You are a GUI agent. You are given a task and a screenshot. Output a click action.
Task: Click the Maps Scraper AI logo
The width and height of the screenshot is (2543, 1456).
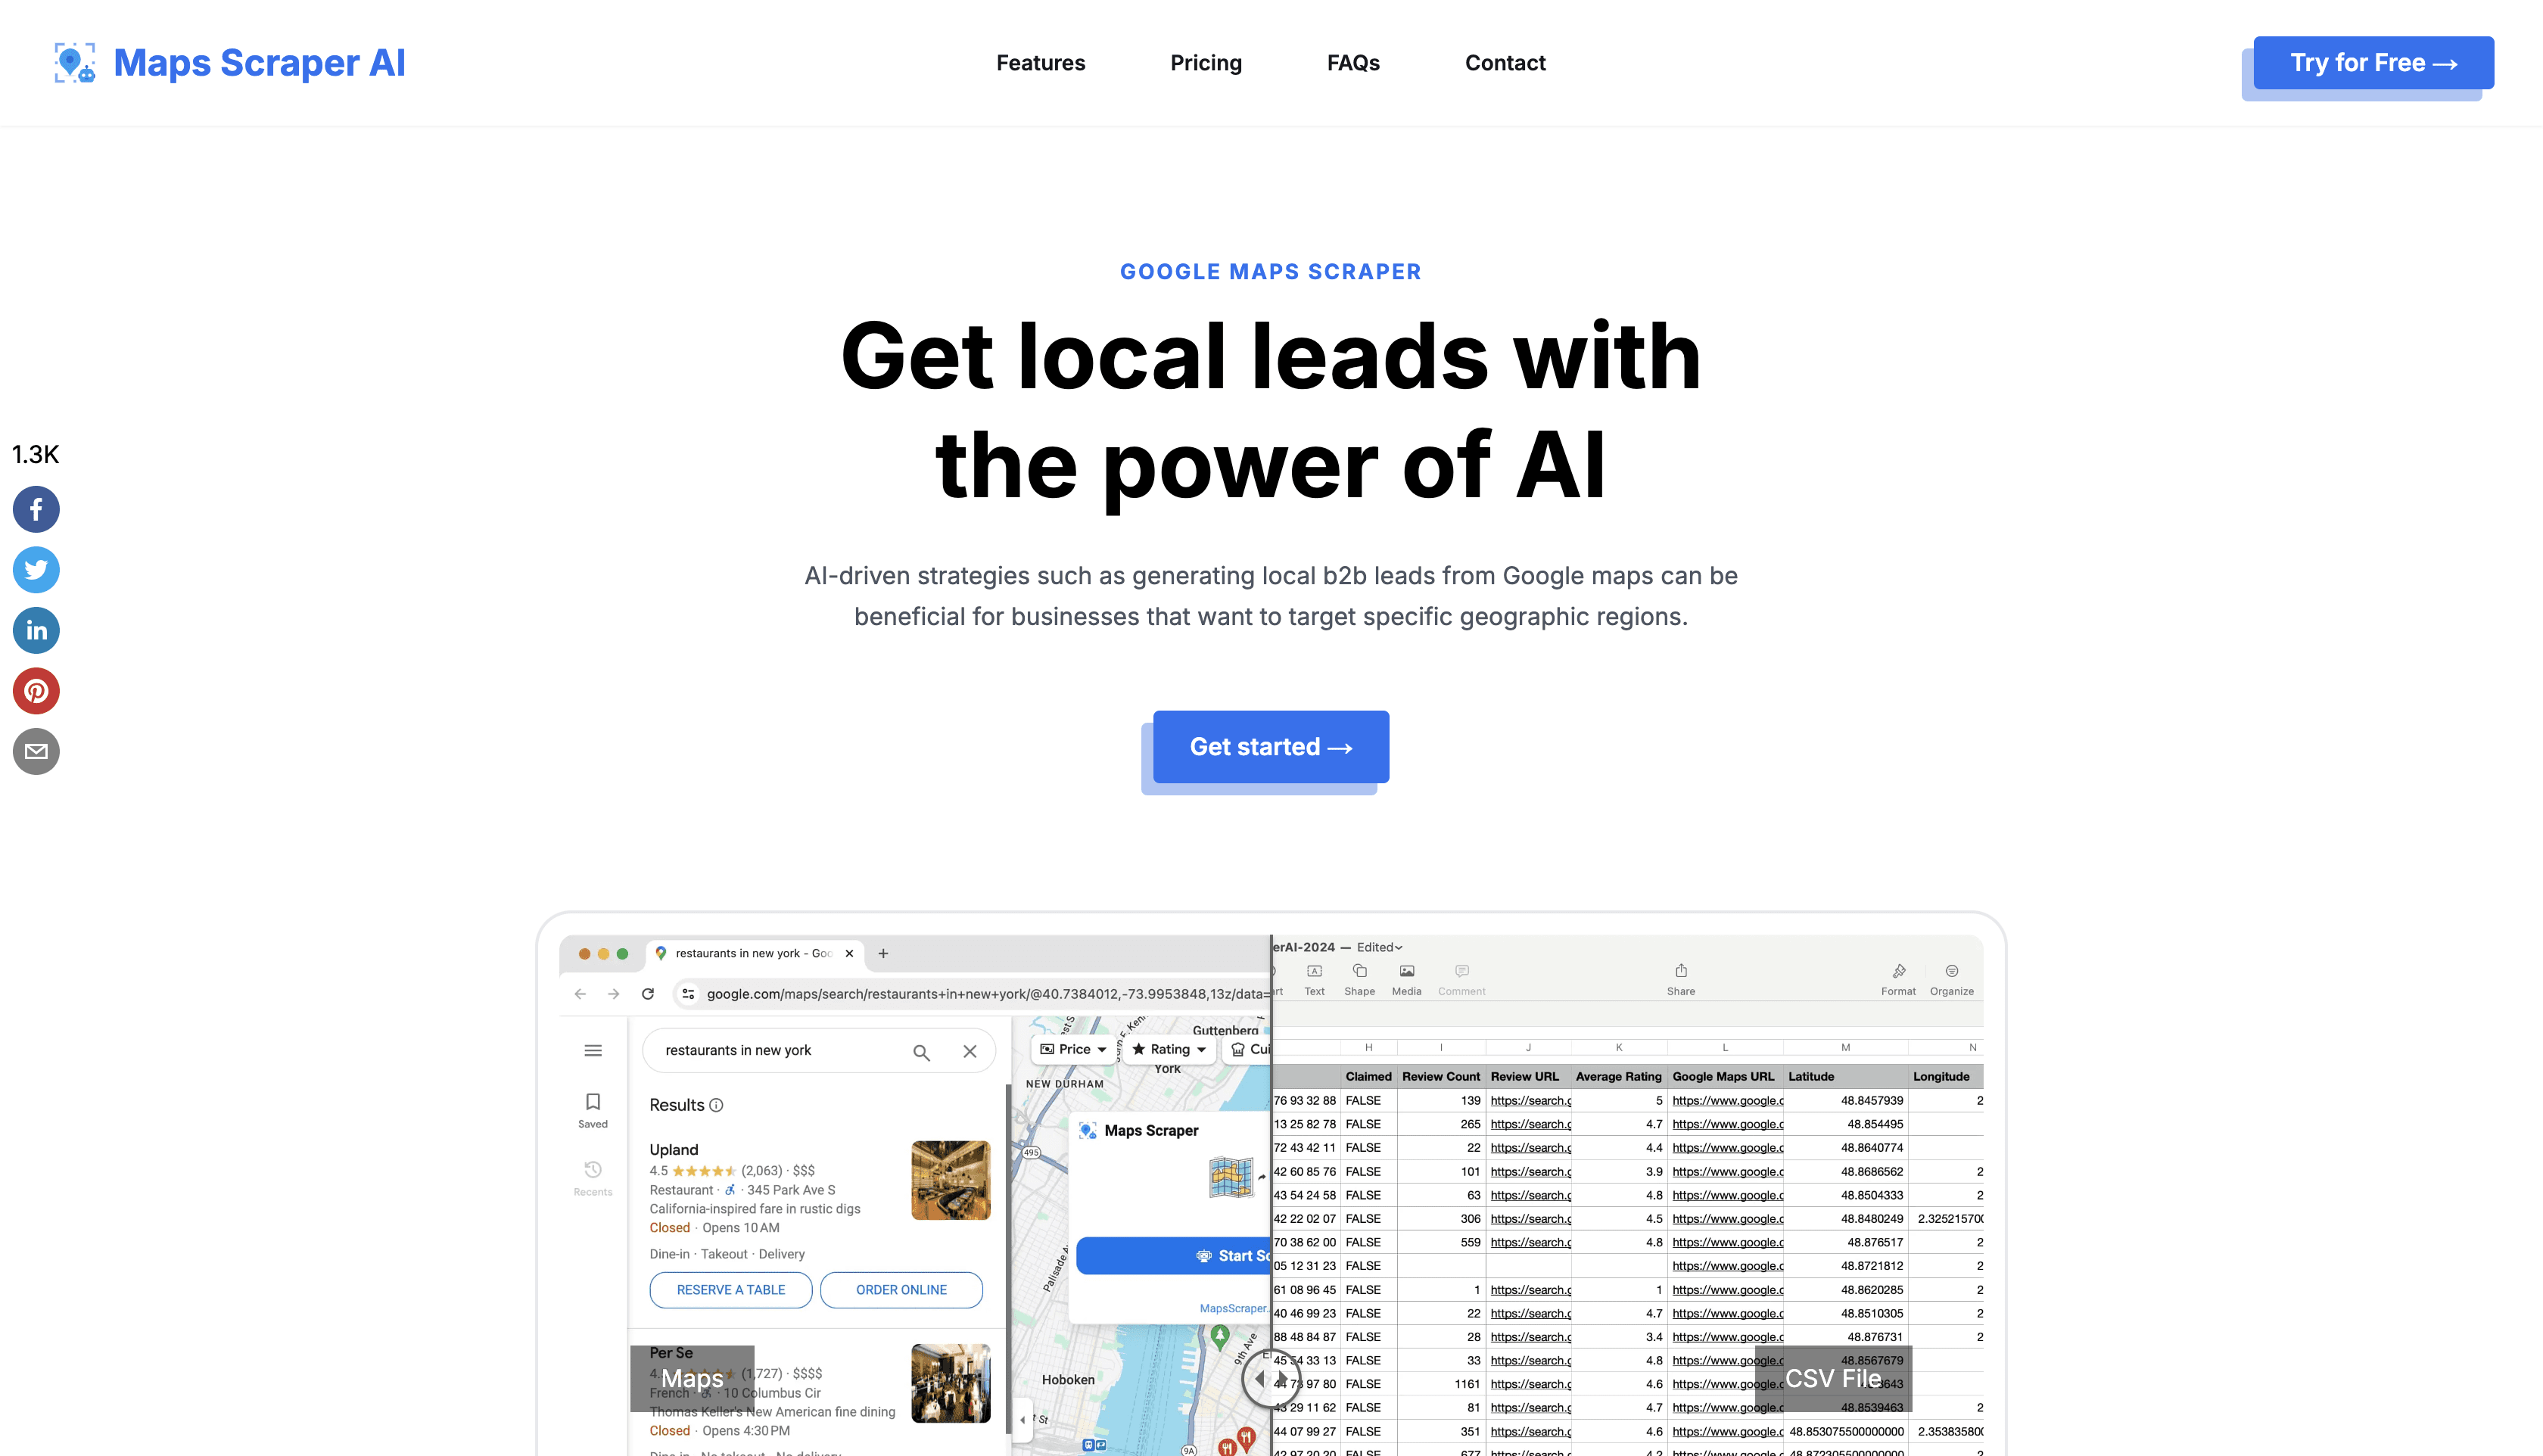tap(229, 63)
